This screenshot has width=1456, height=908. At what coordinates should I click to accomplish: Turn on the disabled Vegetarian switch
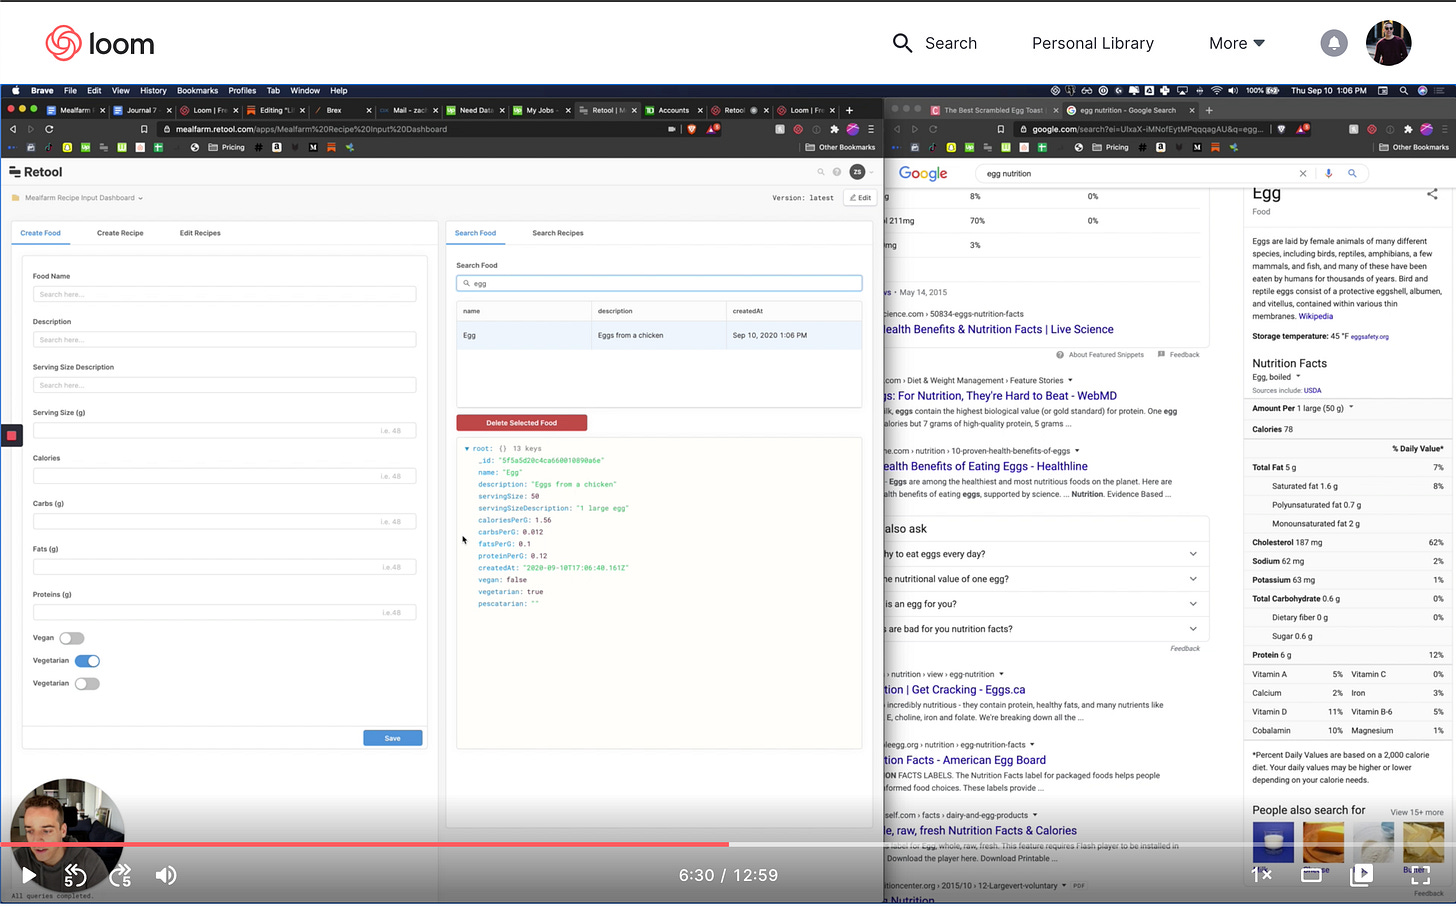[87, 684]
